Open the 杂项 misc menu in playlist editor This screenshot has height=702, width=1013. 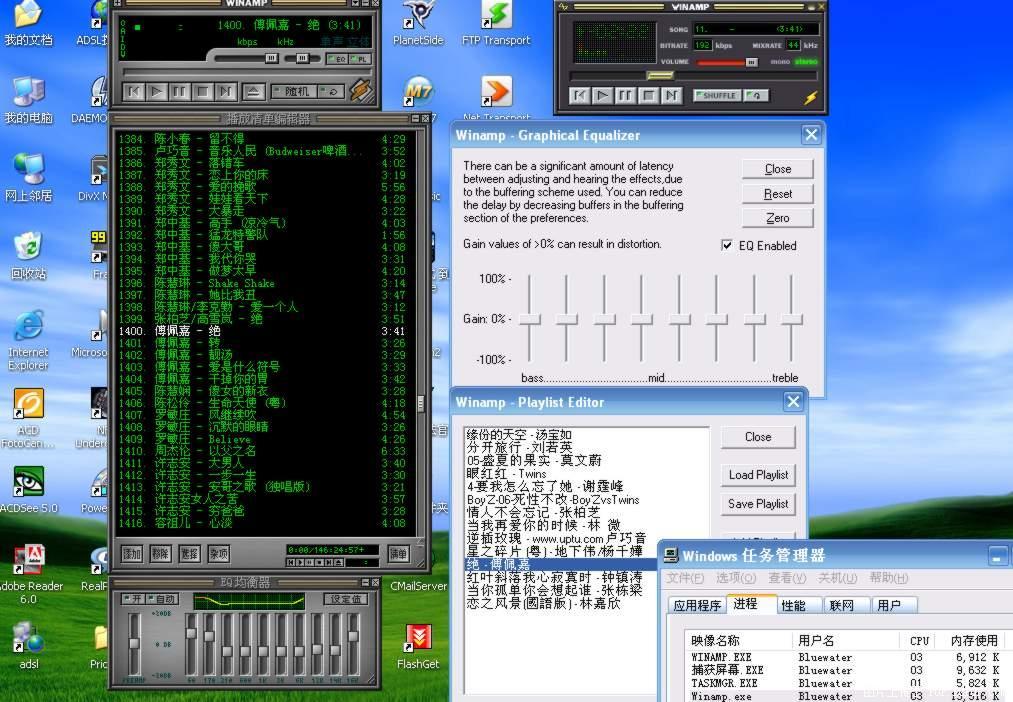click(218, 553)
